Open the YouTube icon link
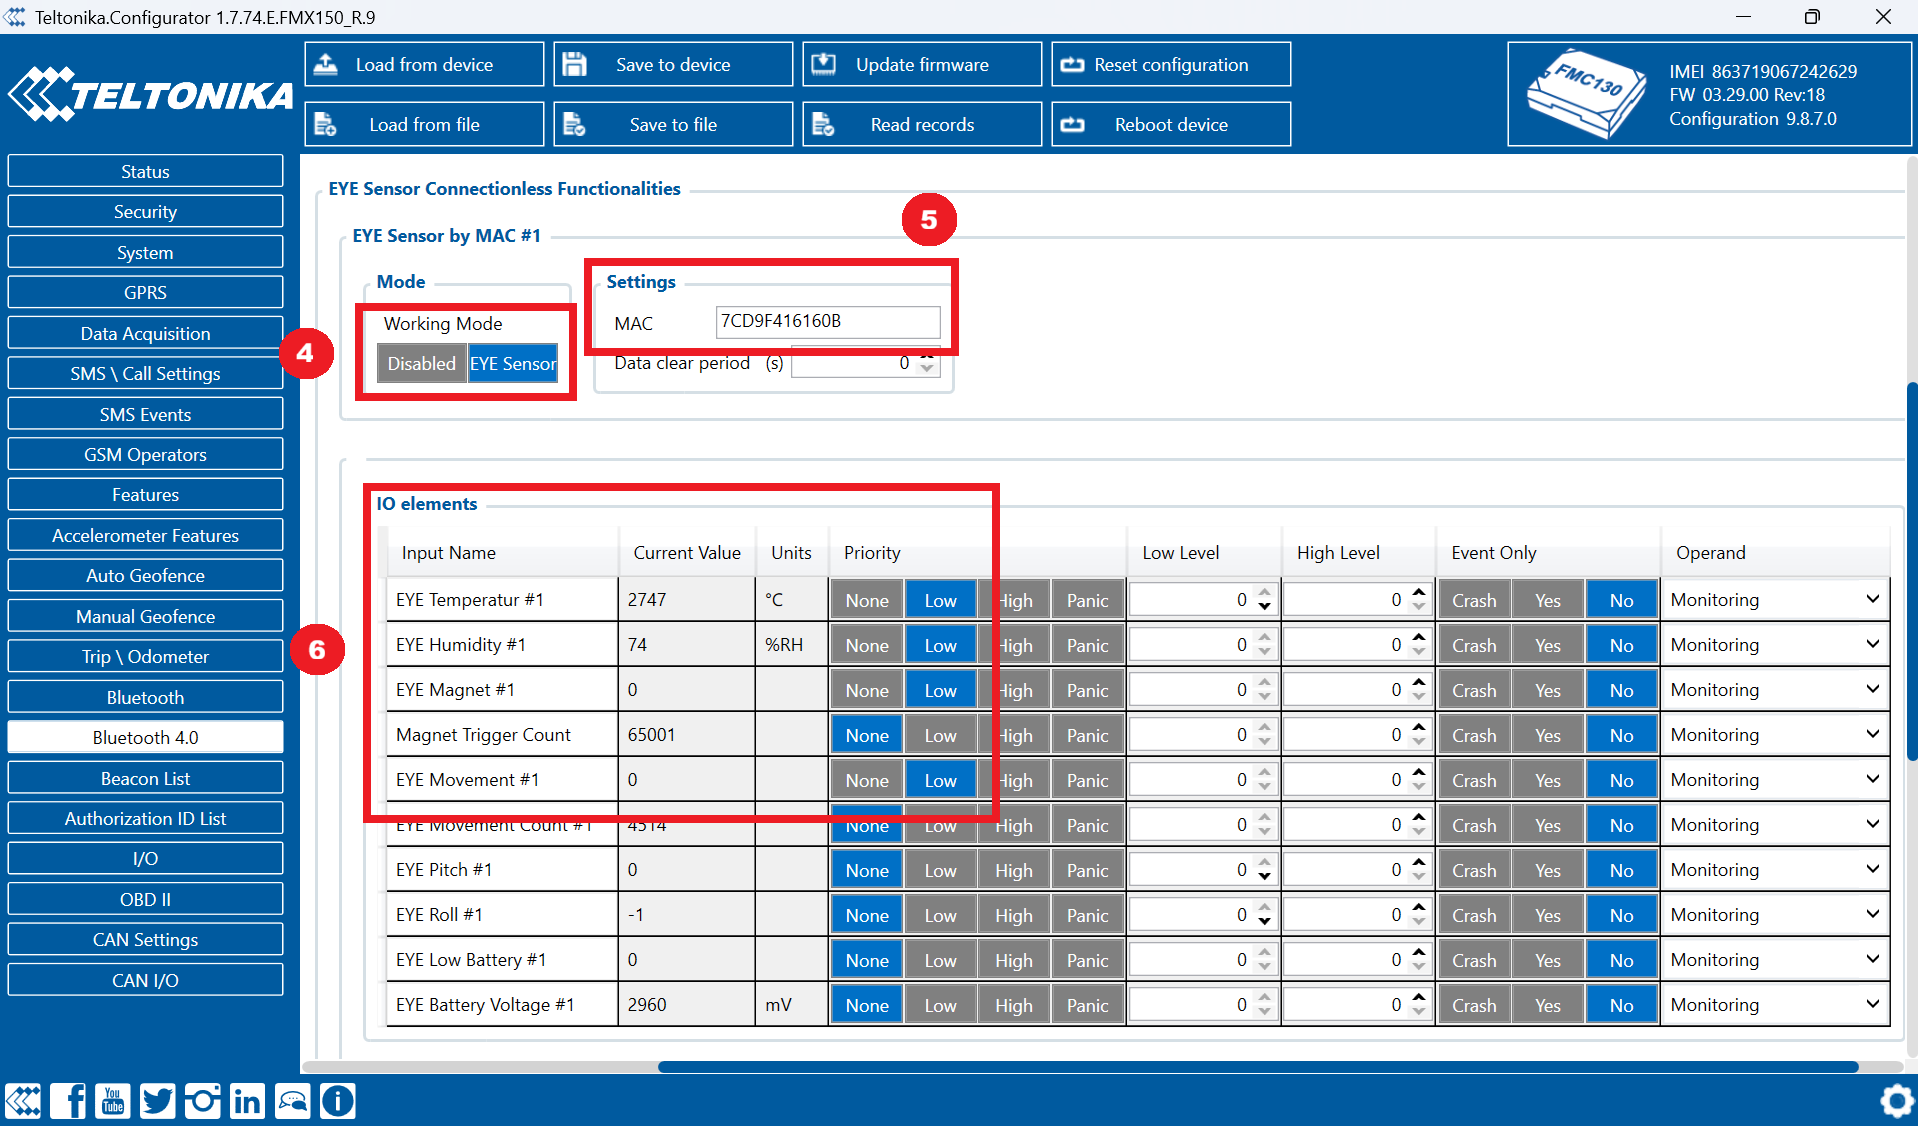Viewport: 1918px width, 1126px height. (113, 1101)
